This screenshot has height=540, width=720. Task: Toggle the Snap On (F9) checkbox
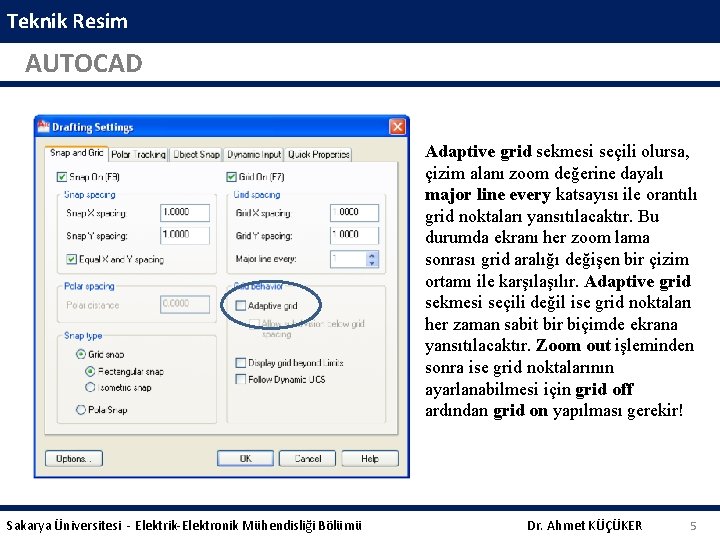pyautogui.click(x=62, y=177)
